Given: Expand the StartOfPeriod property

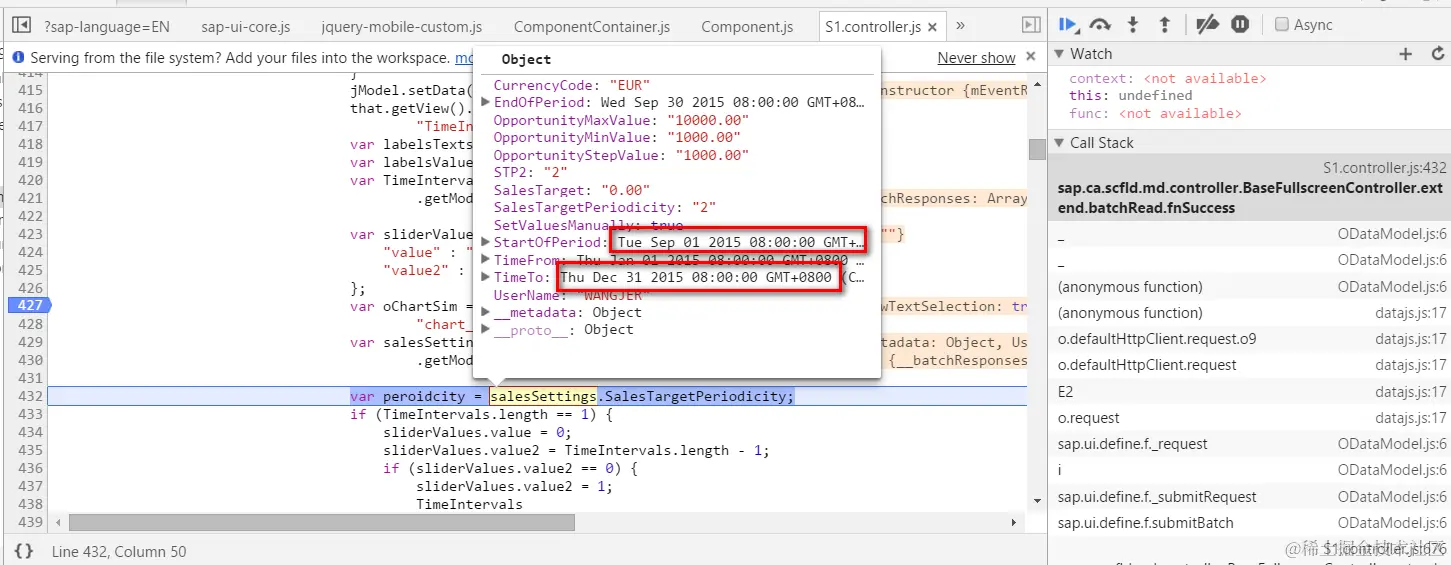Looking at the screenshot, I should [486, 243].
